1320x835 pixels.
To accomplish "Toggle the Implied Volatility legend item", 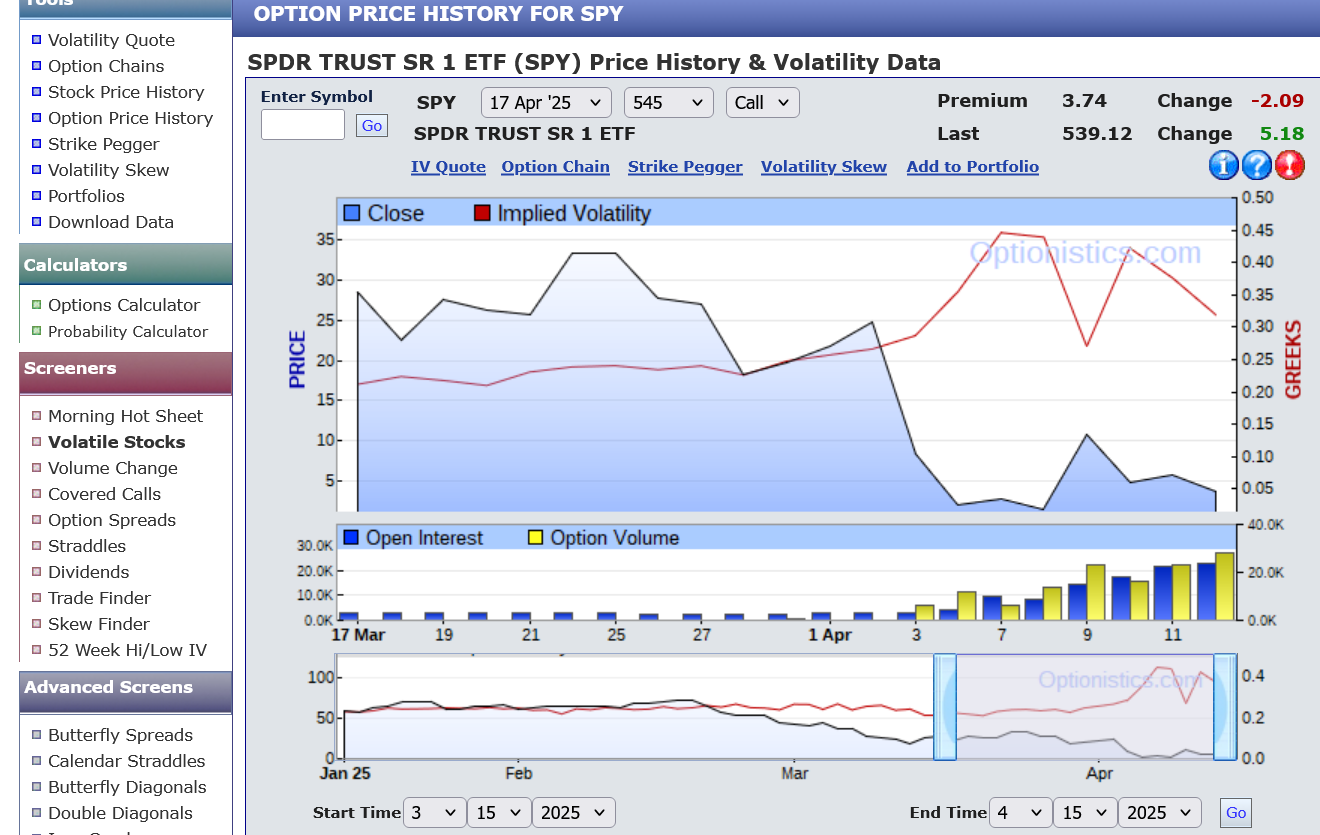I will pyautogui.click(x=562, y=213).
